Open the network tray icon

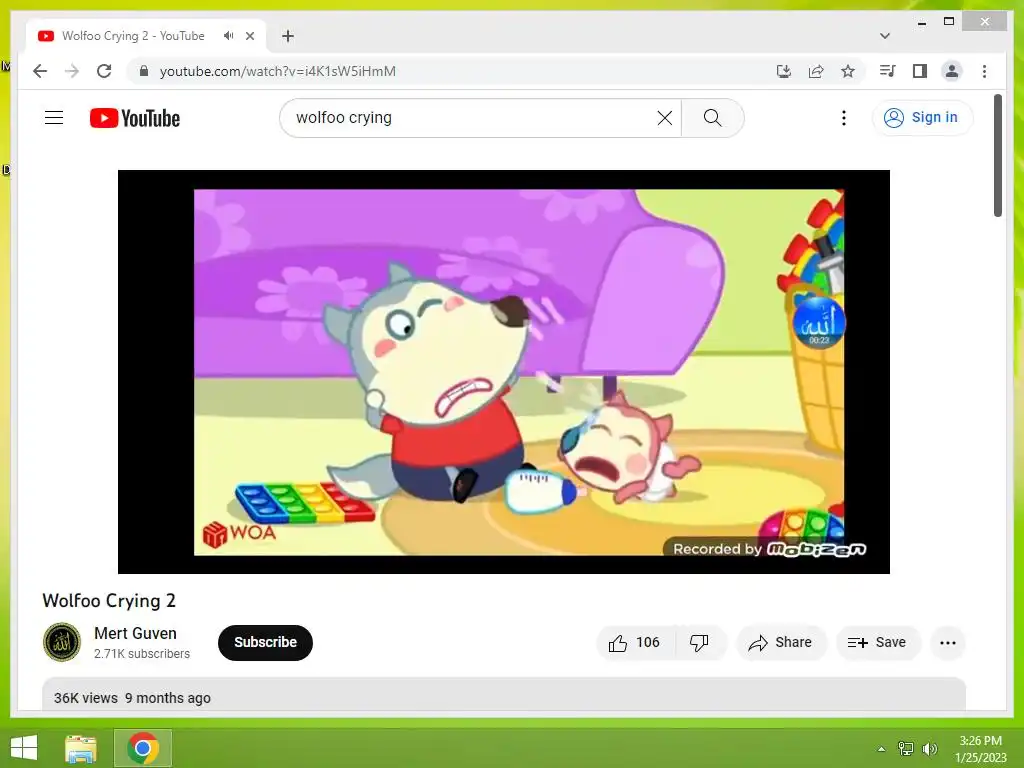click(x=906, y=748)
